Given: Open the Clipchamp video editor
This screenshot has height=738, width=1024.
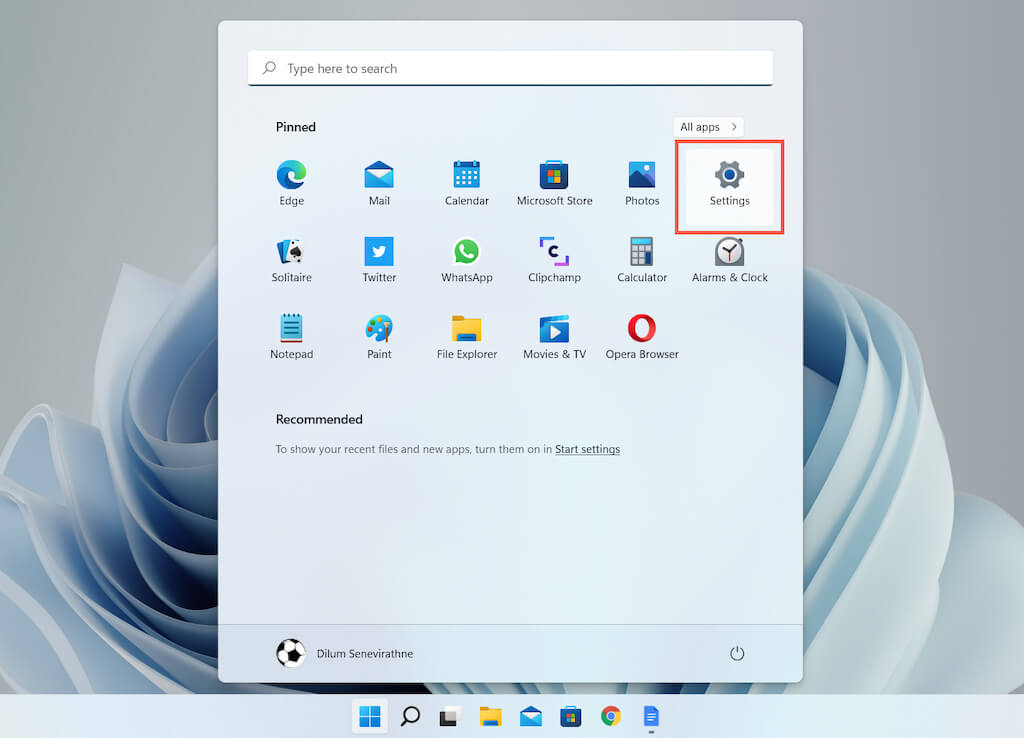Looking at the screenshot, I should coord(554,260).
